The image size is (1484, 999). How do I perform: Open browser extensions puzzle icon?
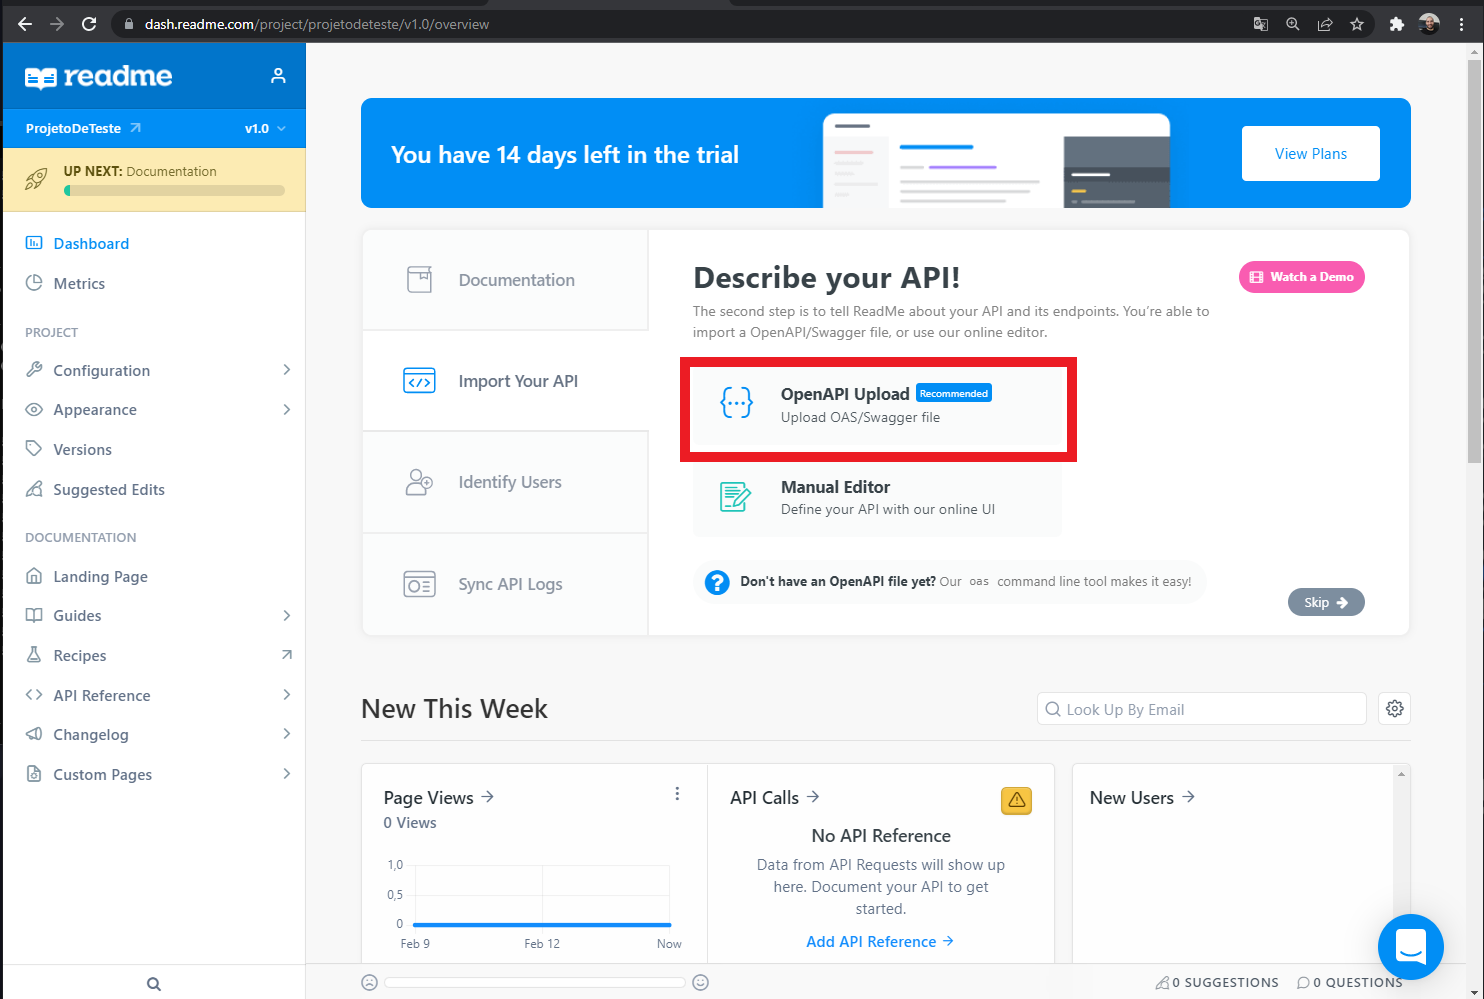pyautogui.click(x=1397, y=24)
